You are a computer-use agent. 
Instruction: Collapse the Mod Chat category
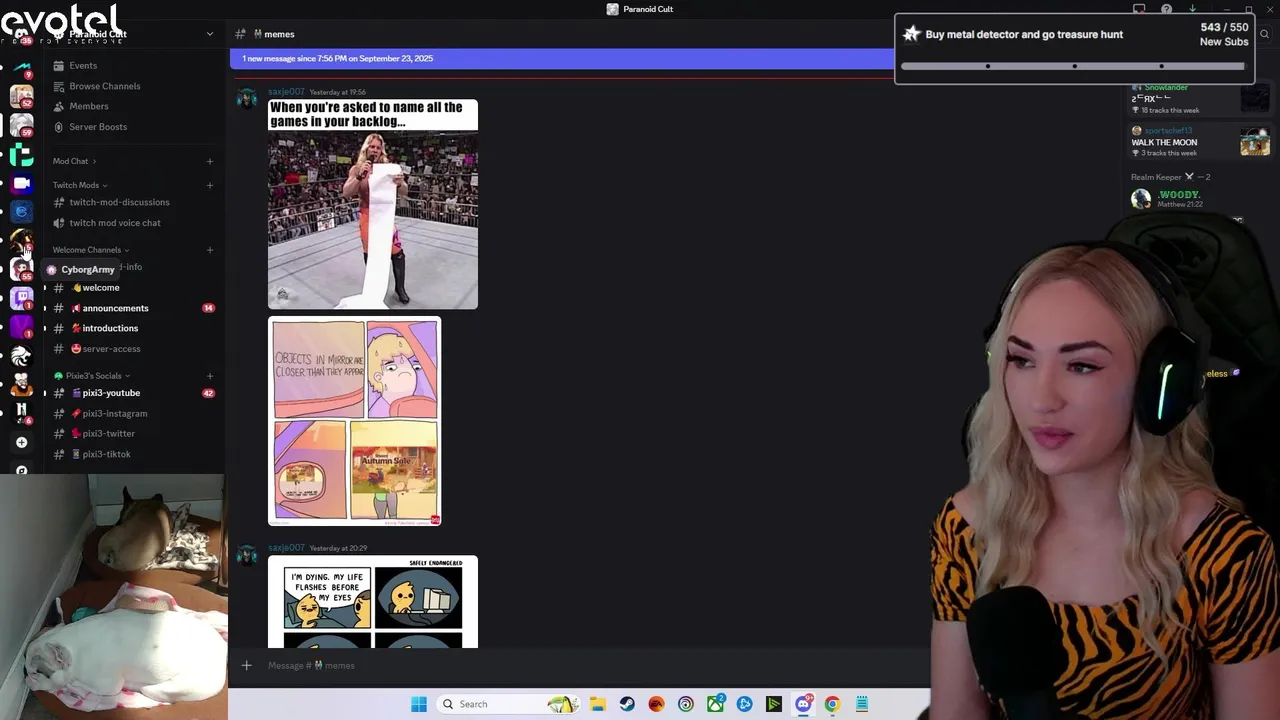pos(75,161)
